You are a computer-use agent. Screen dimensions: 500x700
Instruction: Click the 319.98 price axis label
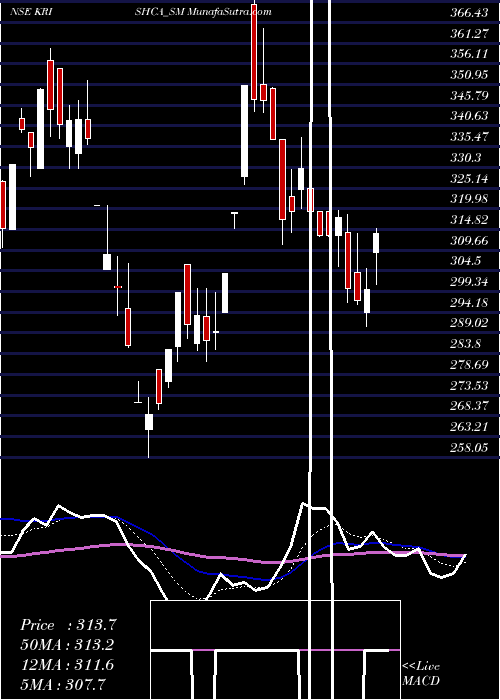click(469, 199)
